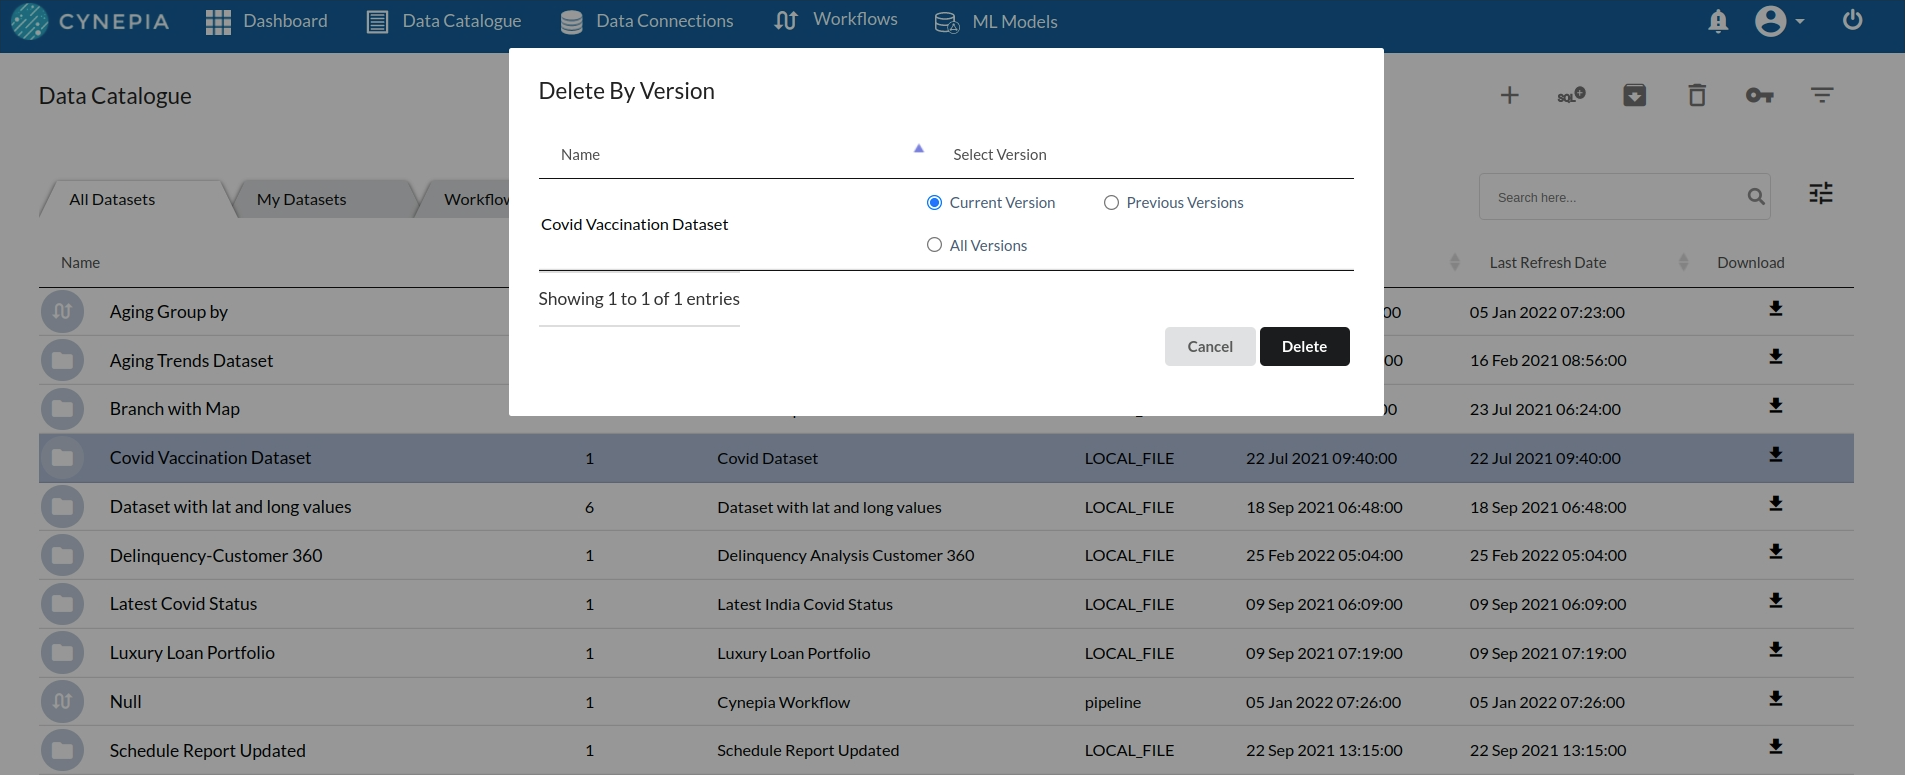Image resolution: width=1905 pixels, height=775 pixels.
Task: Select the Current Version radio button
Action: click(x=934, y=202)
